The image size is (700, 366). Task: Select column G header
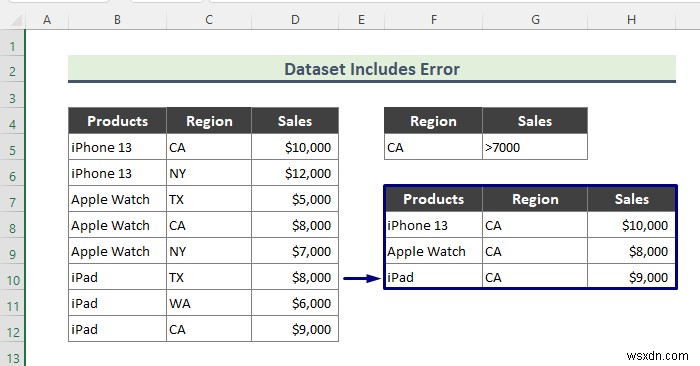pos(535,20)
